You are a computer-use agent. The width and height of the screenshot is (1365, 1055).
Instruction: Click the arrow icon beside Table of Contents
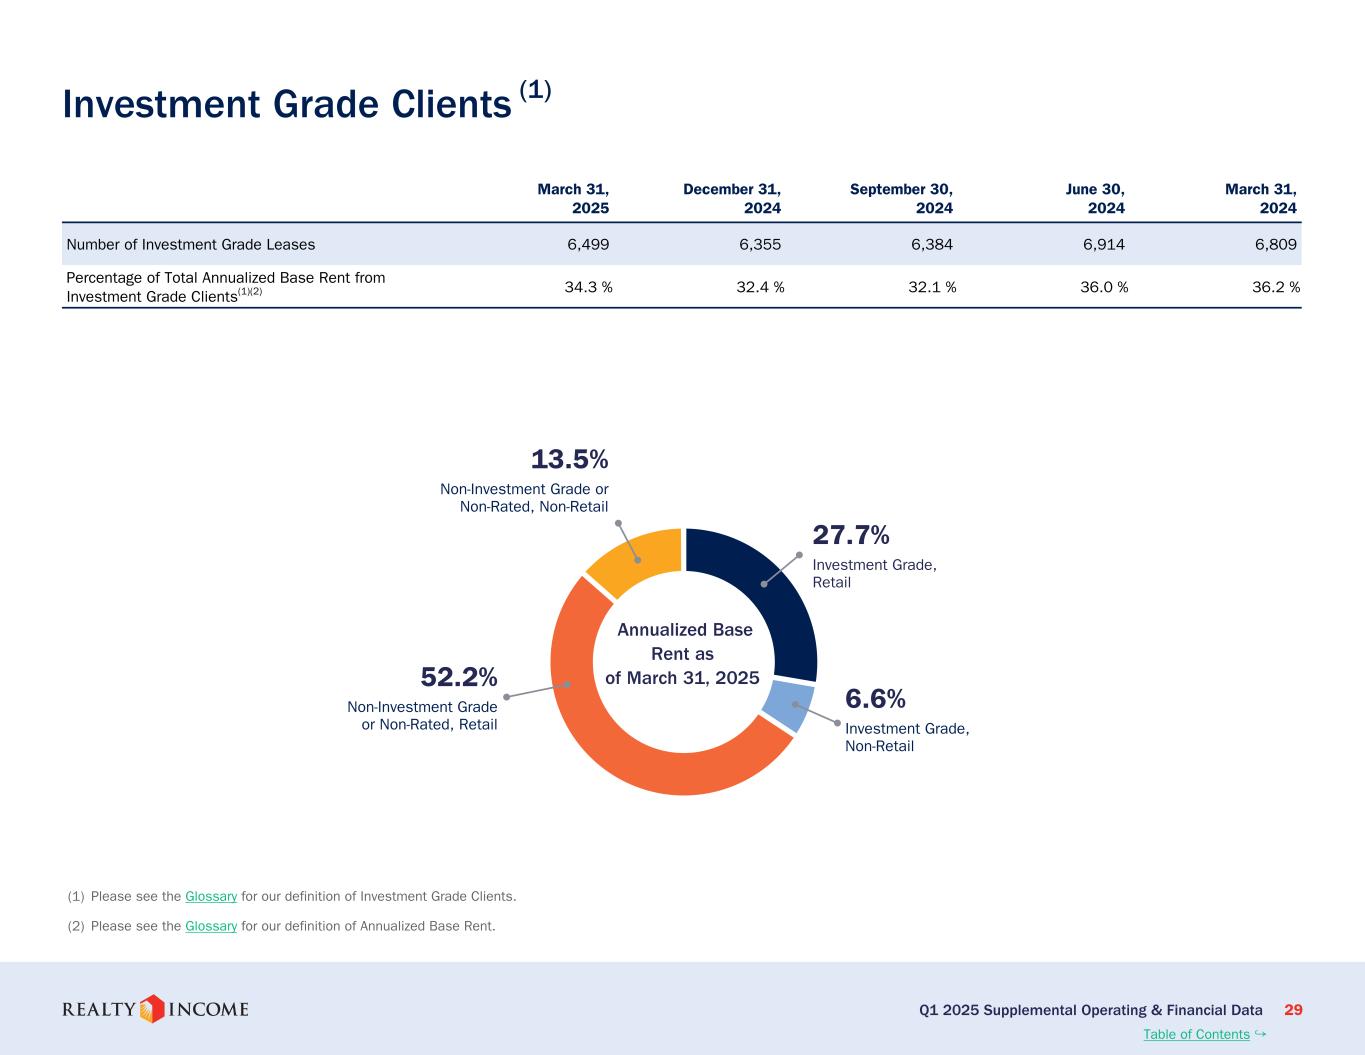[1260, 1034]
